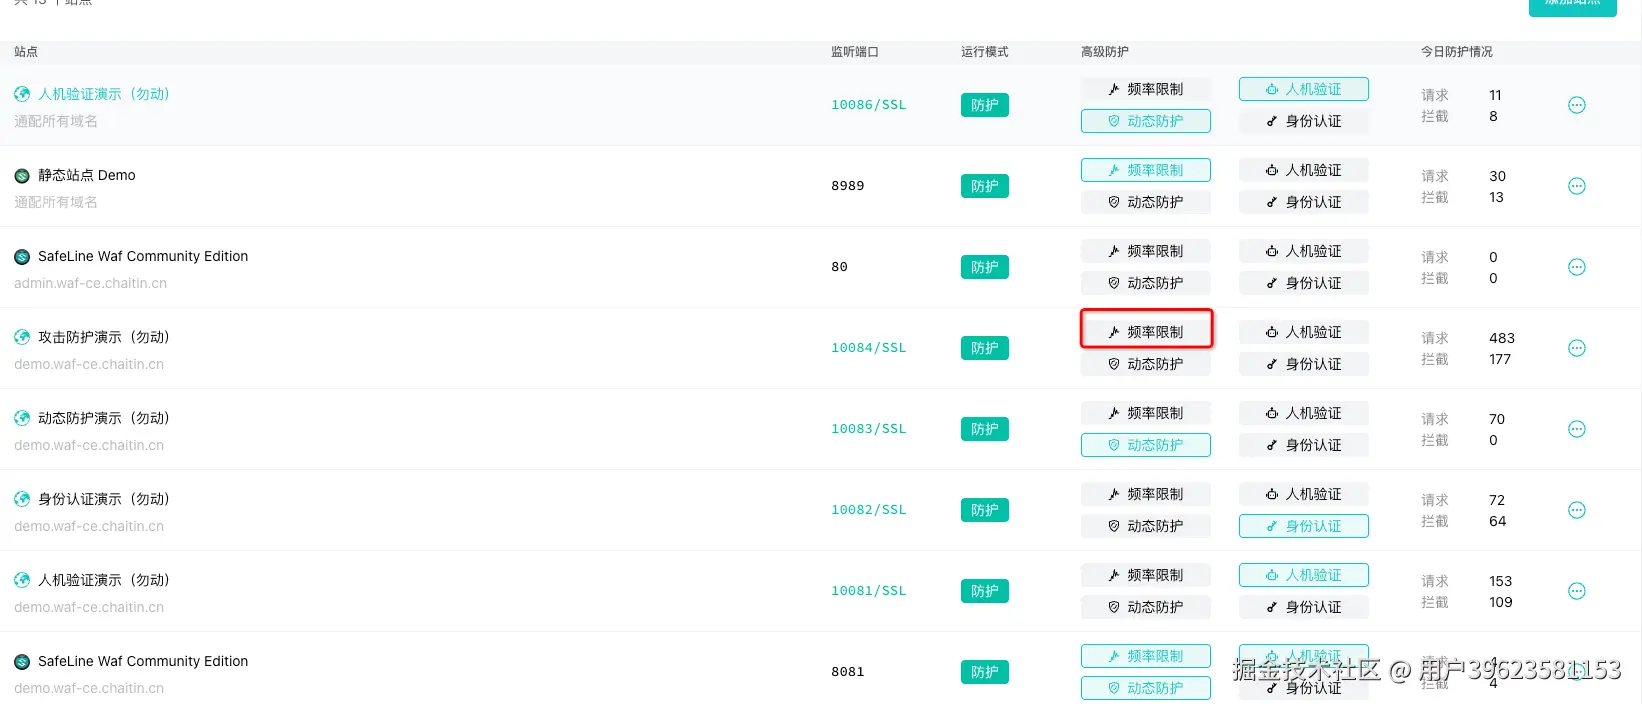Enable 身份认证 on 静态站点 Demo

[1304, 202]
